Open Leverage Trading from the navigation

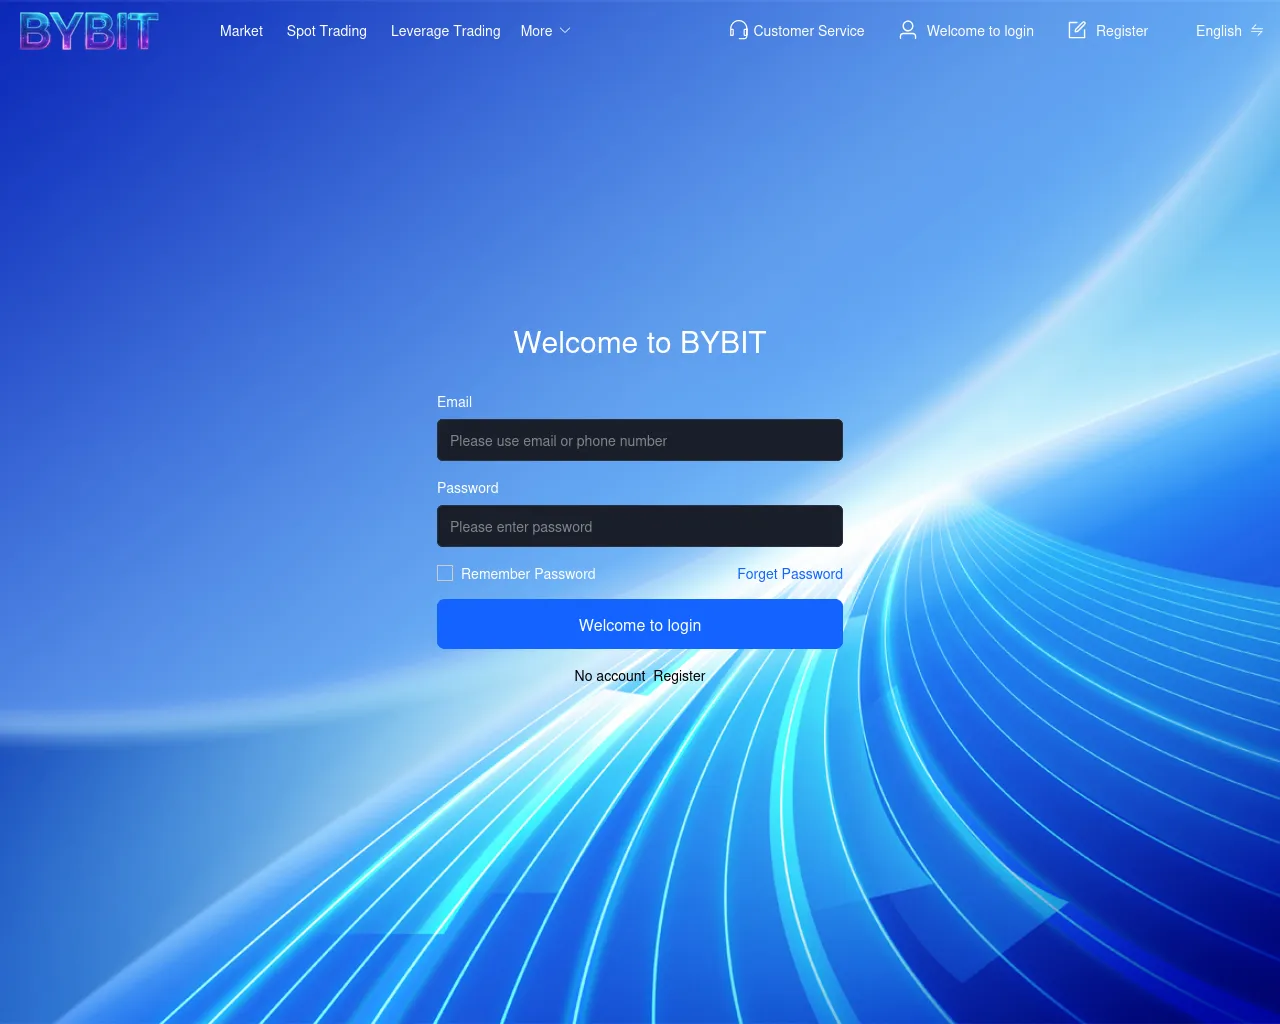click(x=446, y=31)
